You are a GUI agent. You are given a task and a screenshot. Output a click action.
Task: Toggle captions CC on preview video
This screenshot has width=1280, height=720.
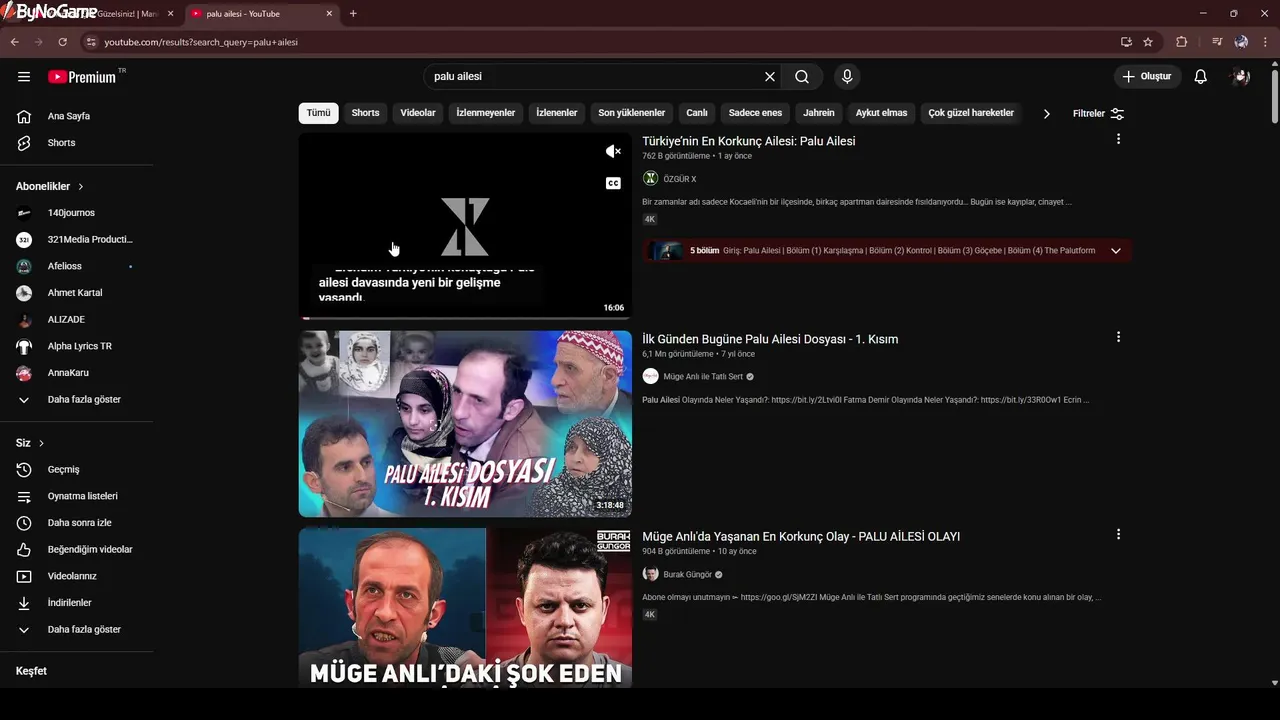pos(613,183)
